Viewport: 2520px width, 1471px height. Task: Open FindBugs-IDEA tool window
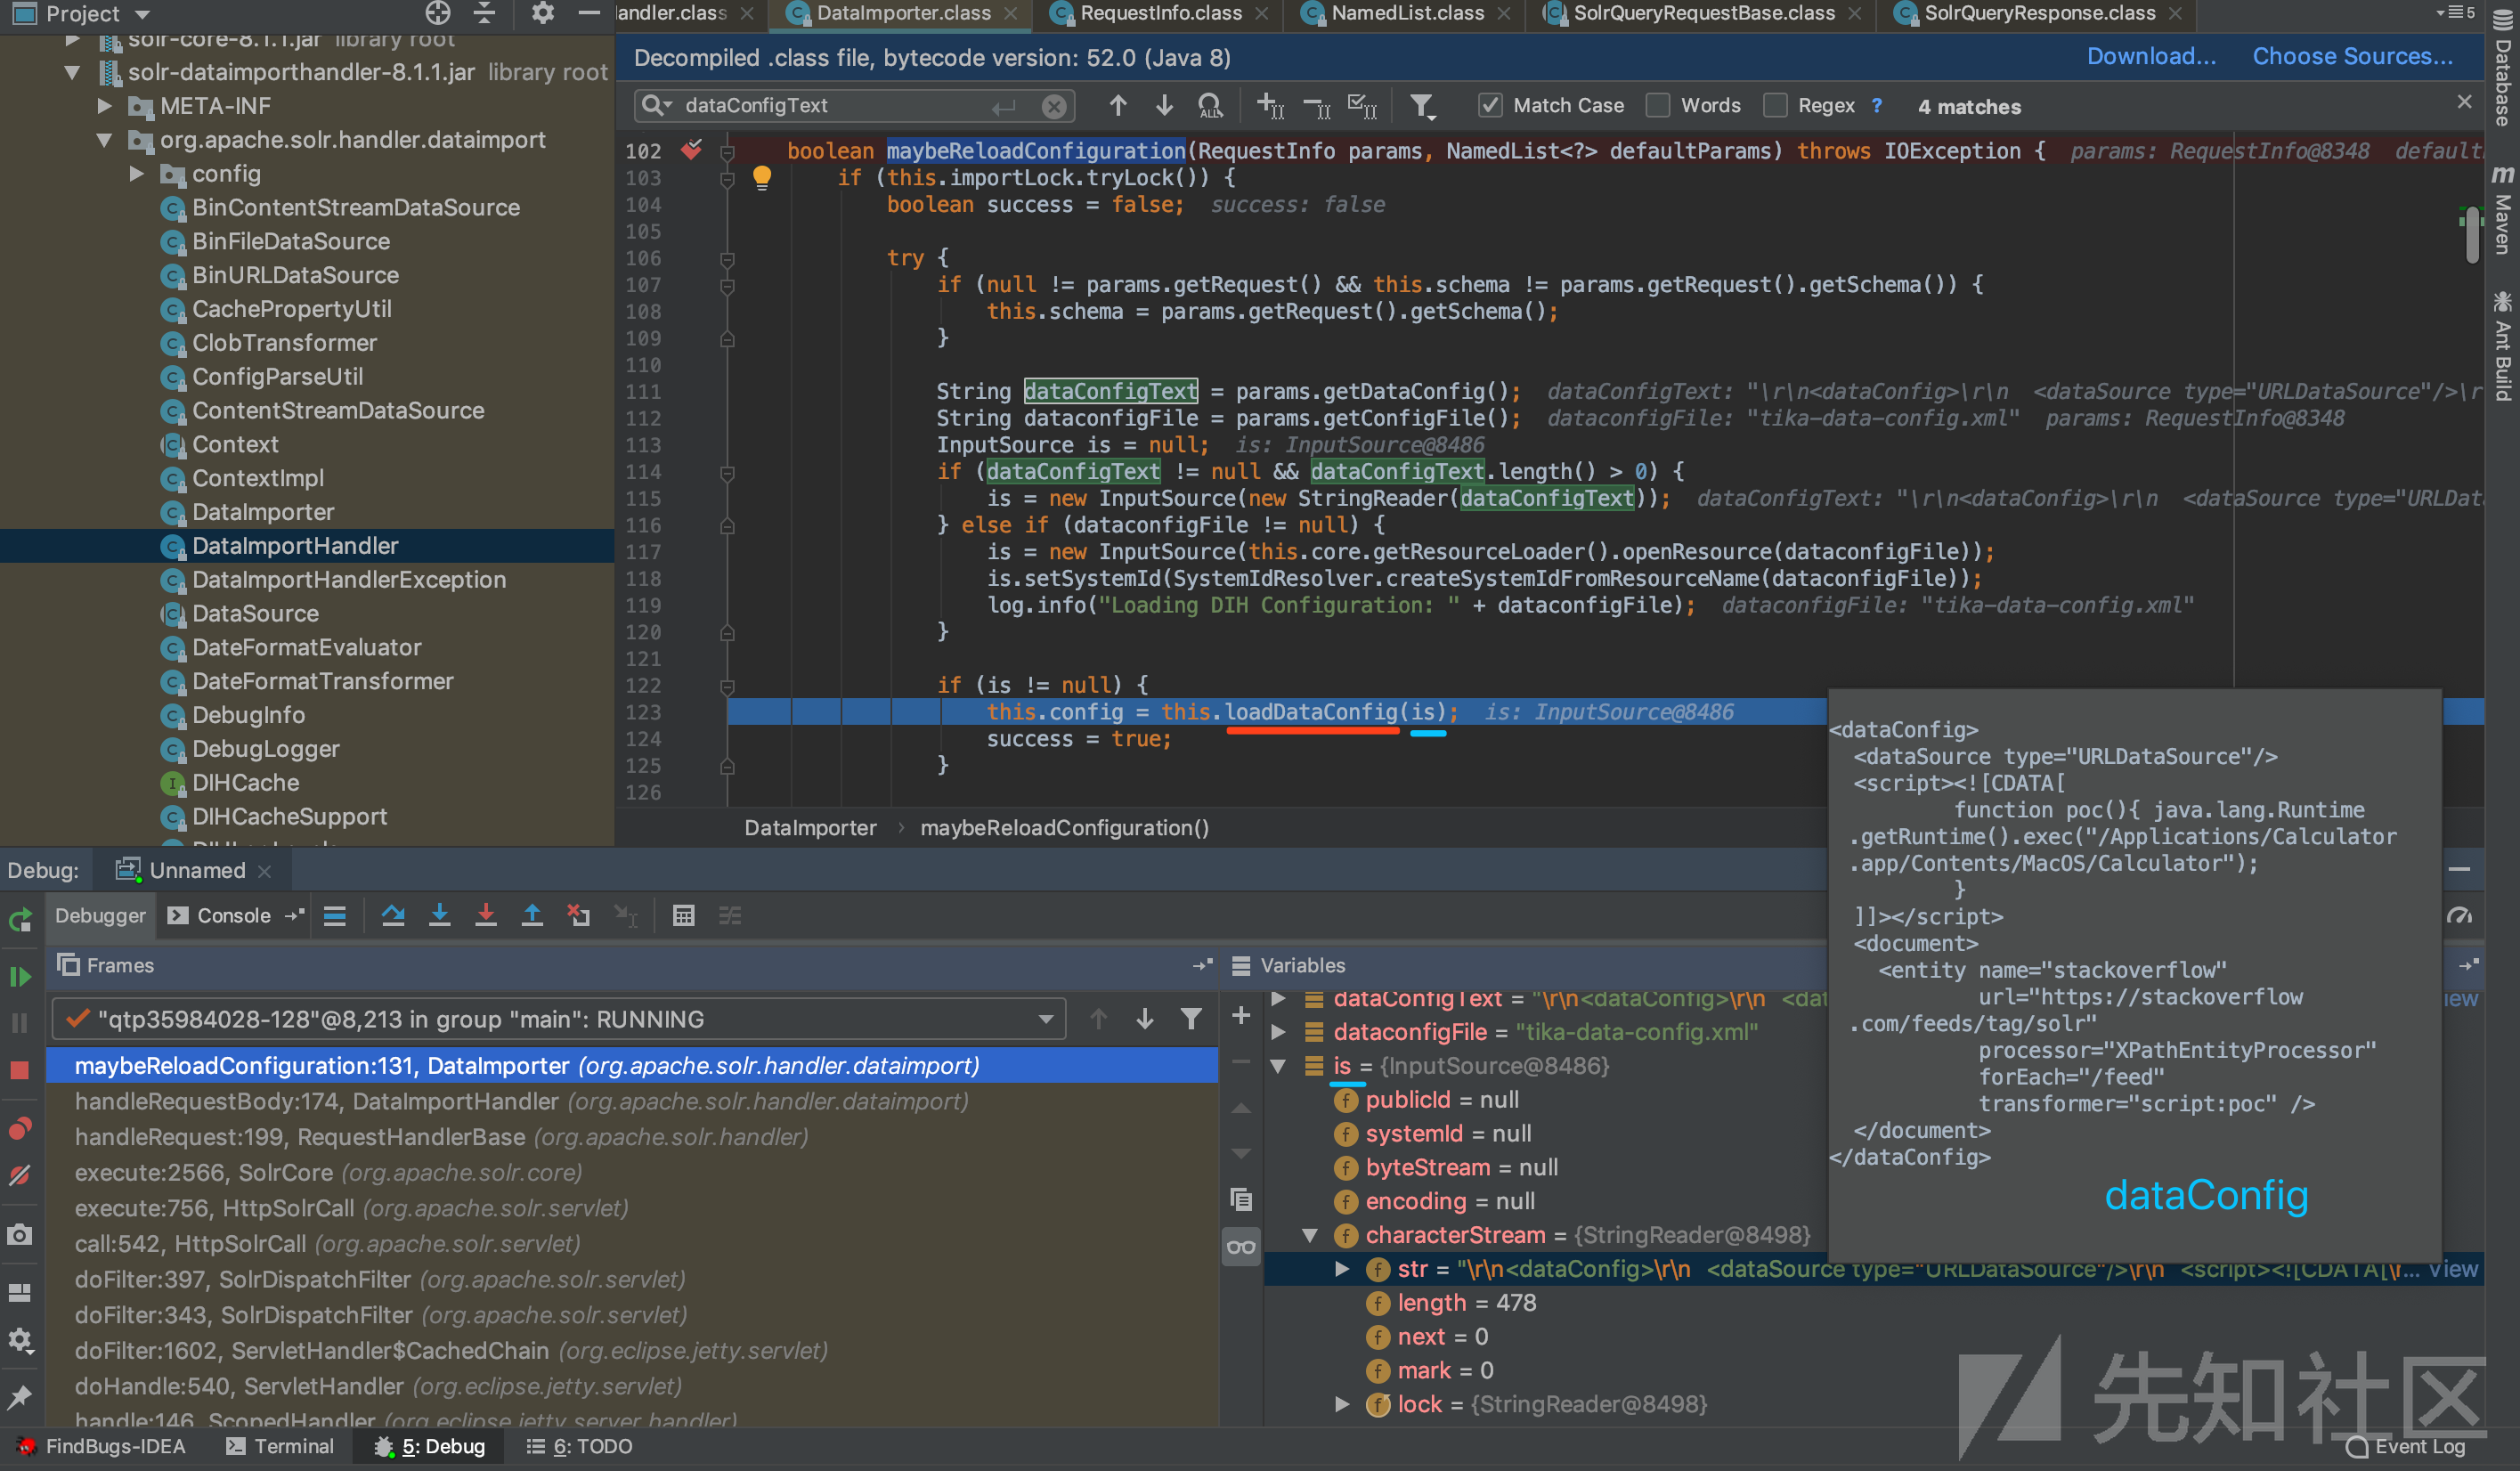click(101, 1446)
